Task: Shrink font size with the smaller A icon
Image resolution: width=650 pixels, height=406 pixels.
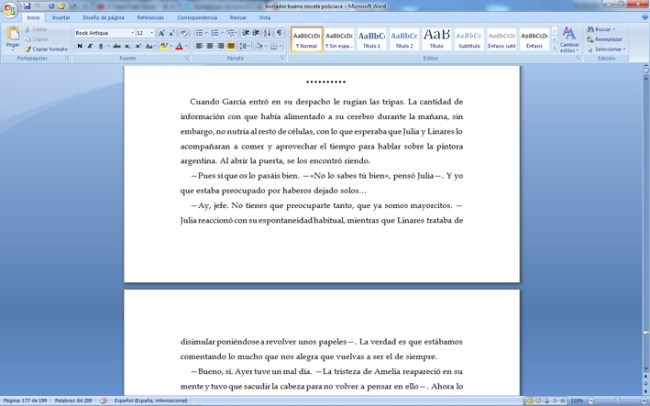Action: click(172, 33)
